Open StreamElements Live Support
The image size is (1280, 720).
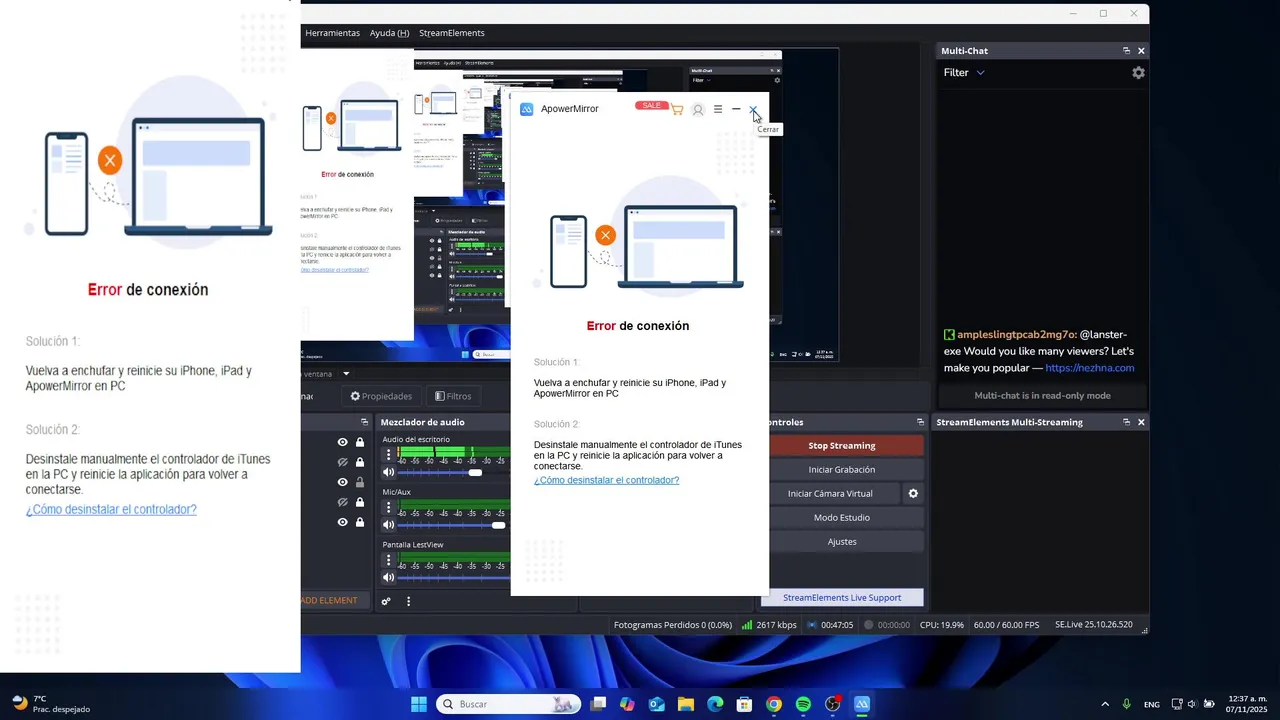[842, 597]
